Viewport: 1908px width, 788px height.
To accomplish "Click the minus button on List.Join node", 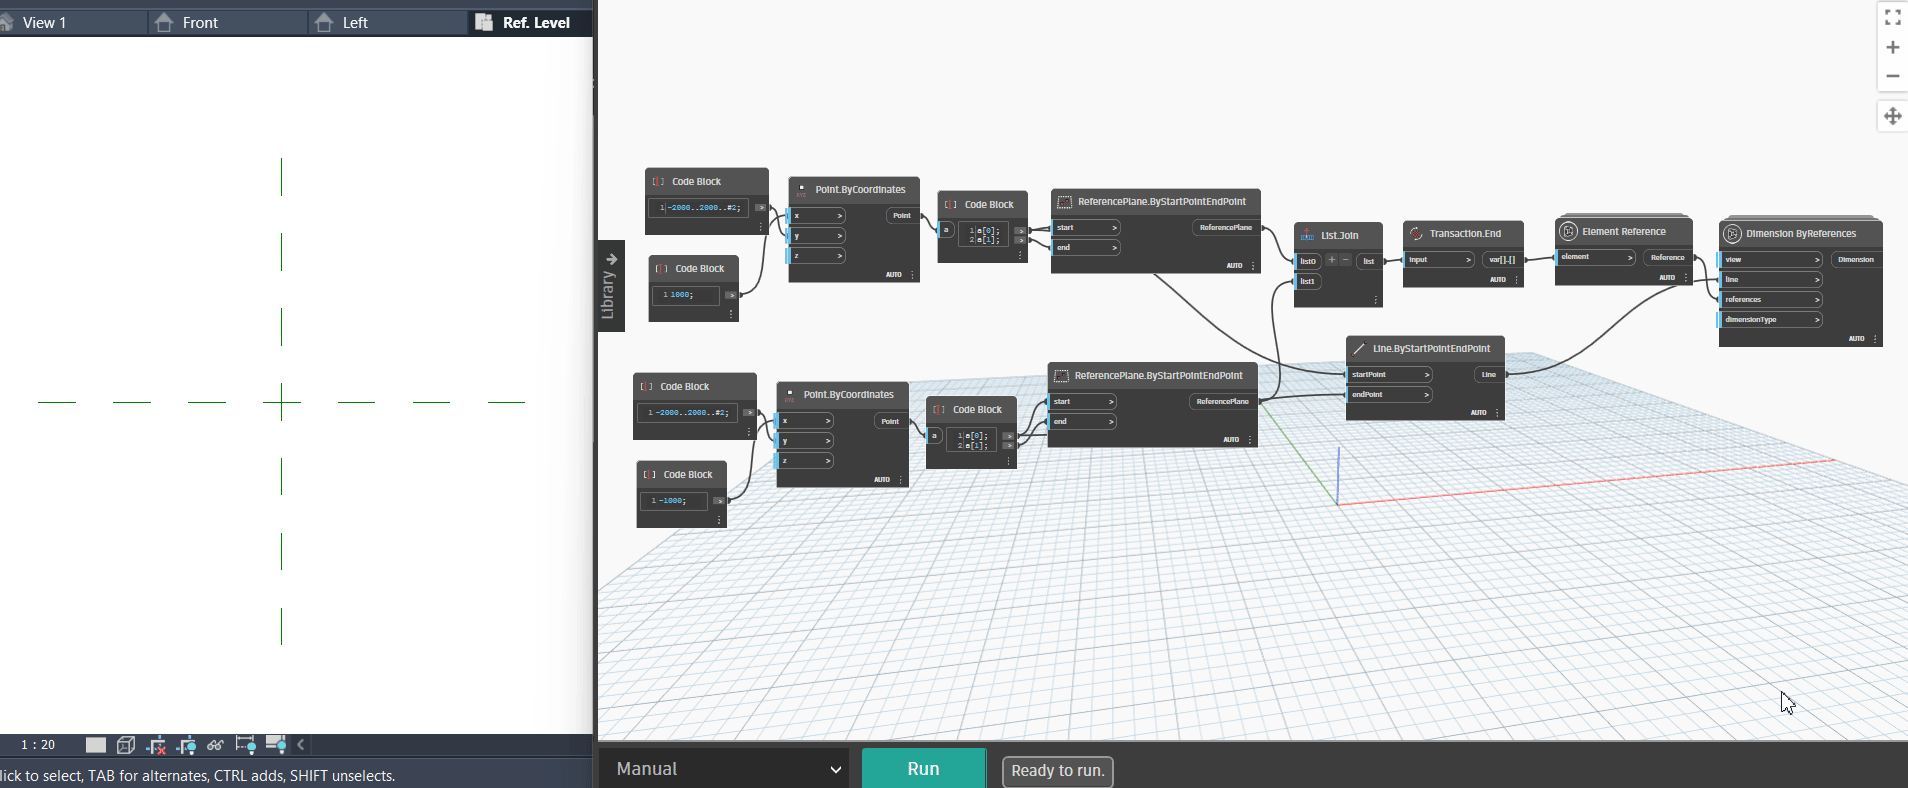I will pos(1346,260).
